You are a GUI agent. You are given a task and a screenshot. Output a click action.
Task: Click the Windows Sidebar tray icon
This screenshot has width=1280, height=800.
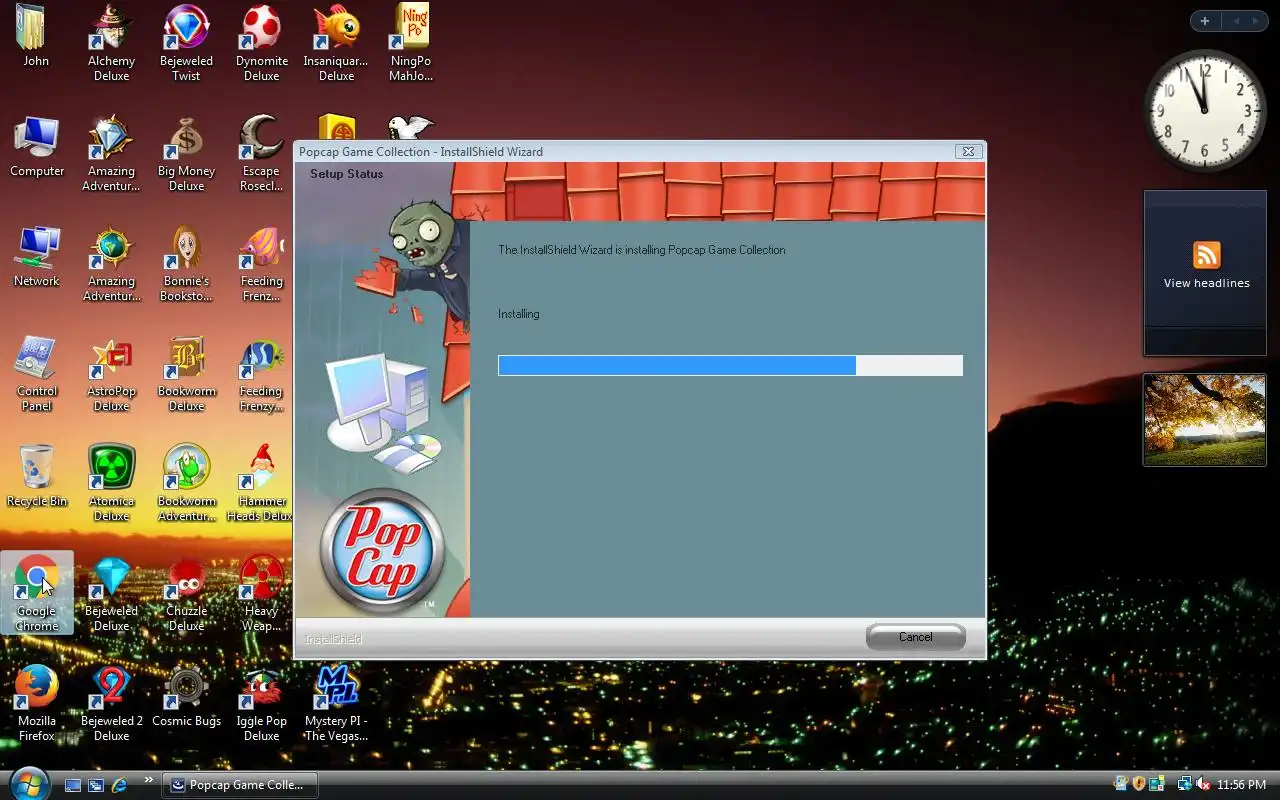tap(1157, 784)
